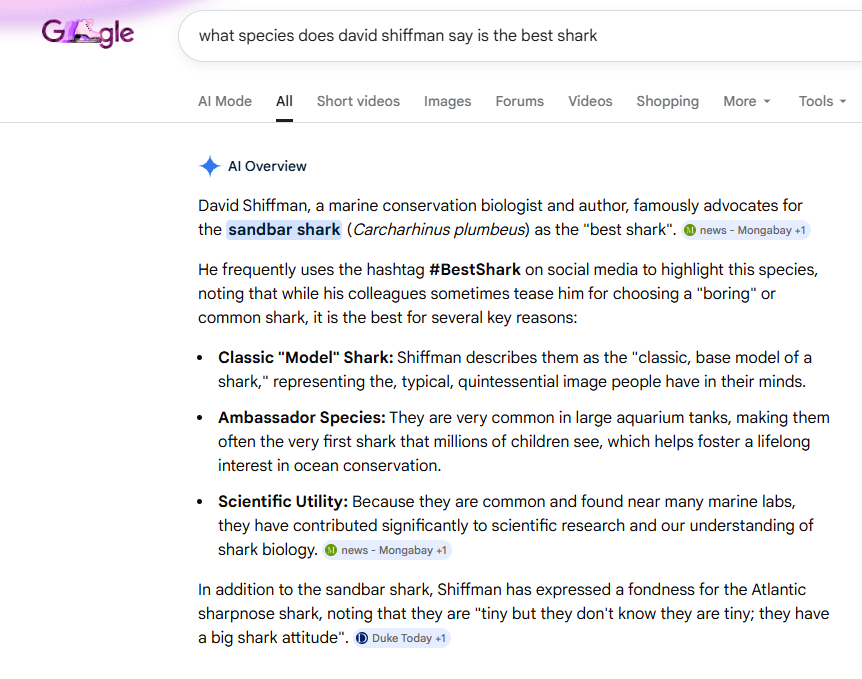The width and height of the screenshot is (862, 679).
Task: Click the Mongabay favicon after shark biology
Action: (331, 551)
